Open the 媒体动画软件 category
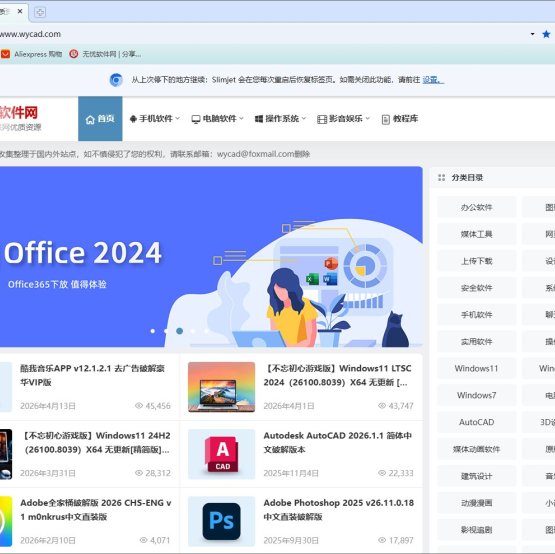 (x=476, y=449)
